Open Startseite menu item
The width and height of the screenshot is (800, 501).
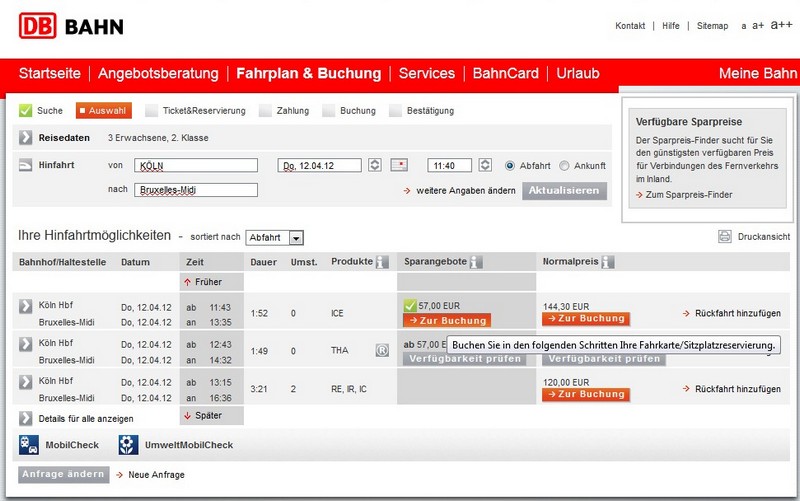(x=49, y=73)
